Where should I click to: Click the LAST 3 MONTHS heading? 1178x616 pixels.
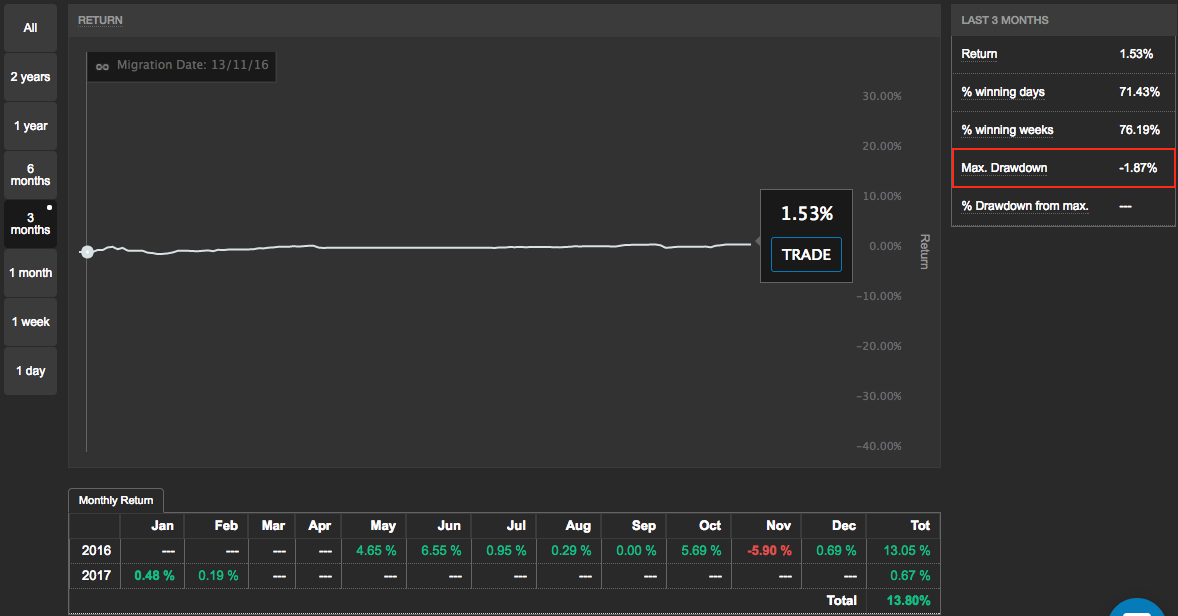point(1004,20)
